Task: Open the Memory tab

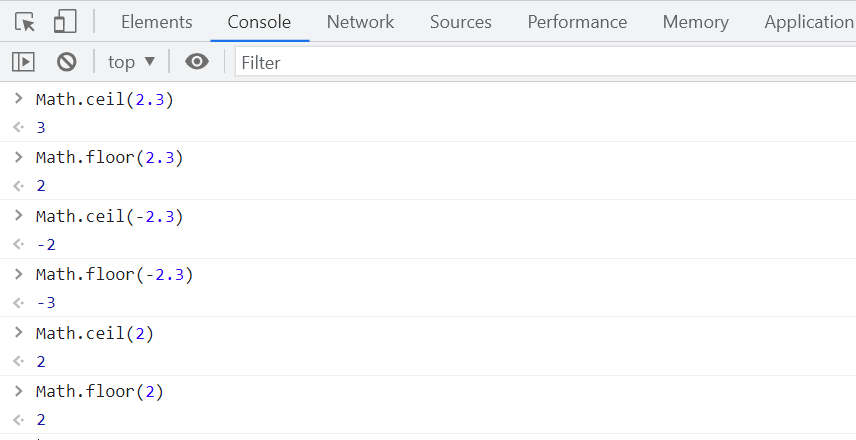Action: 696,22
